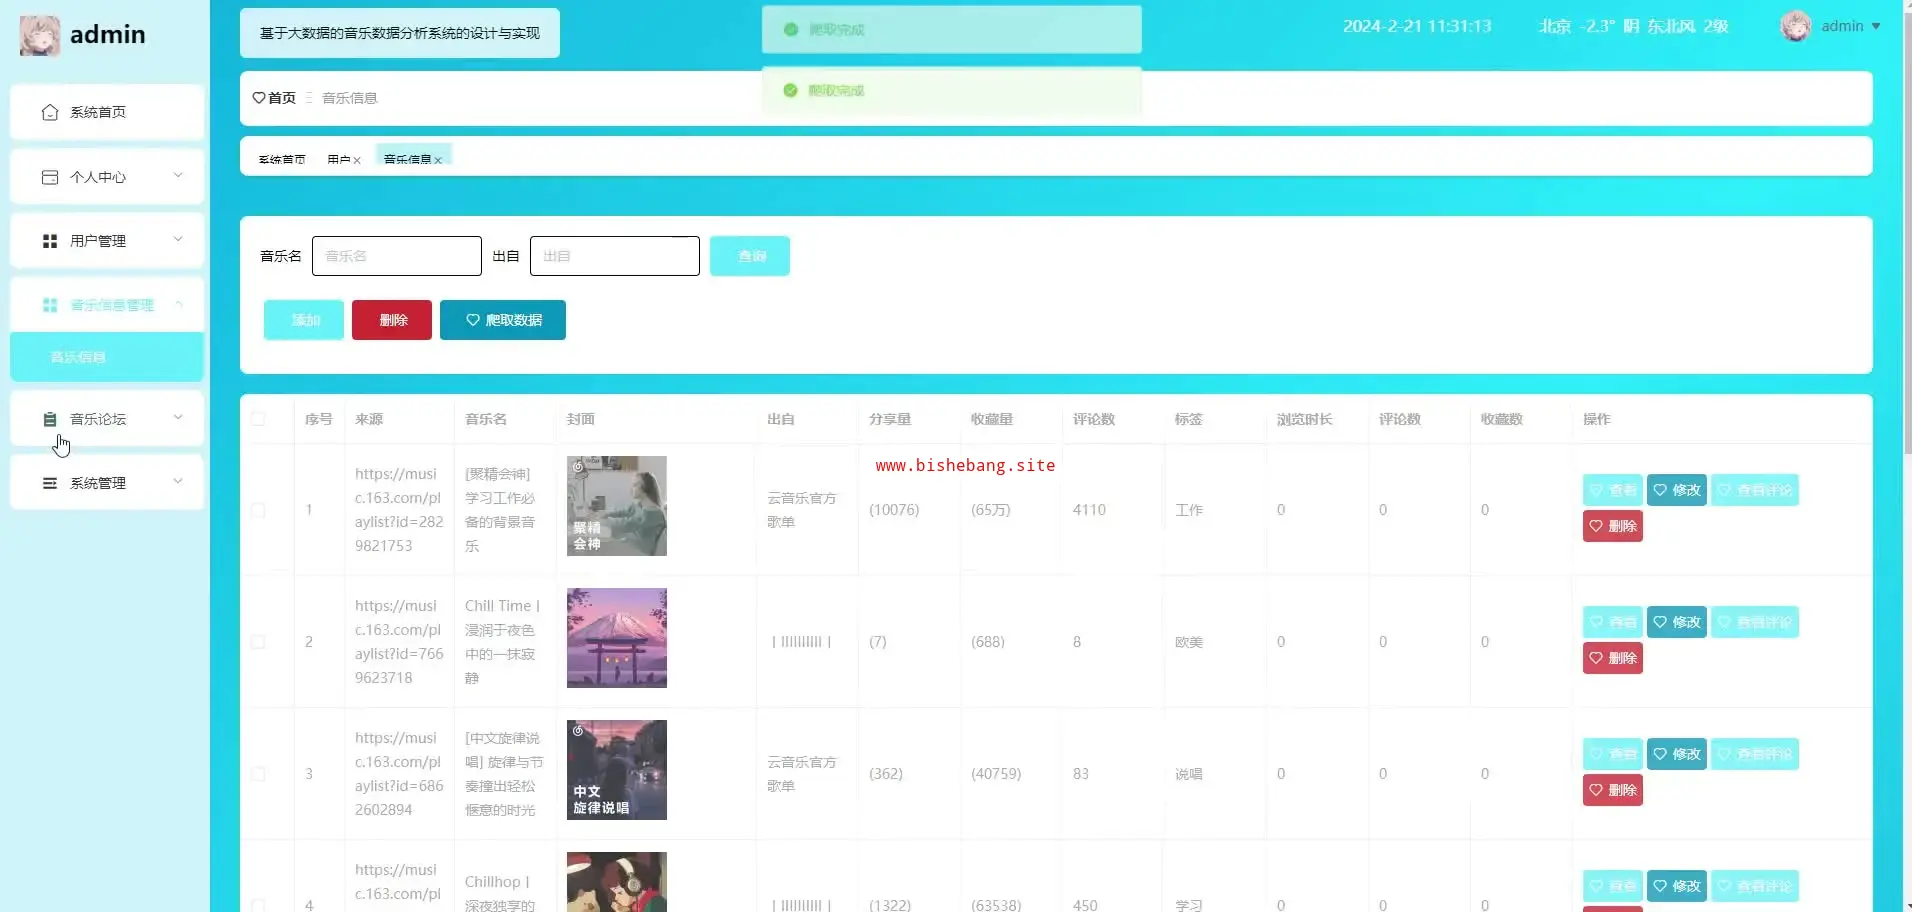Click 查看 for row 3
The image size is (1912, 912).
click(1613, 754)
